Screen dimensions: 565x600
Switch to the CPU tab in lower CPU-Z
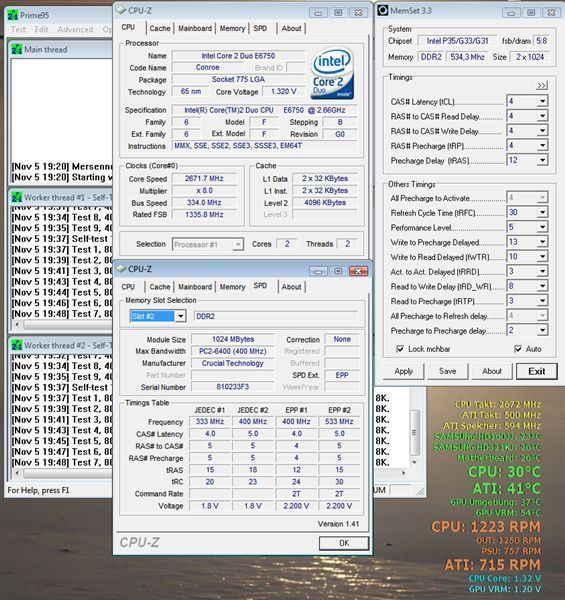pos(128,287)
